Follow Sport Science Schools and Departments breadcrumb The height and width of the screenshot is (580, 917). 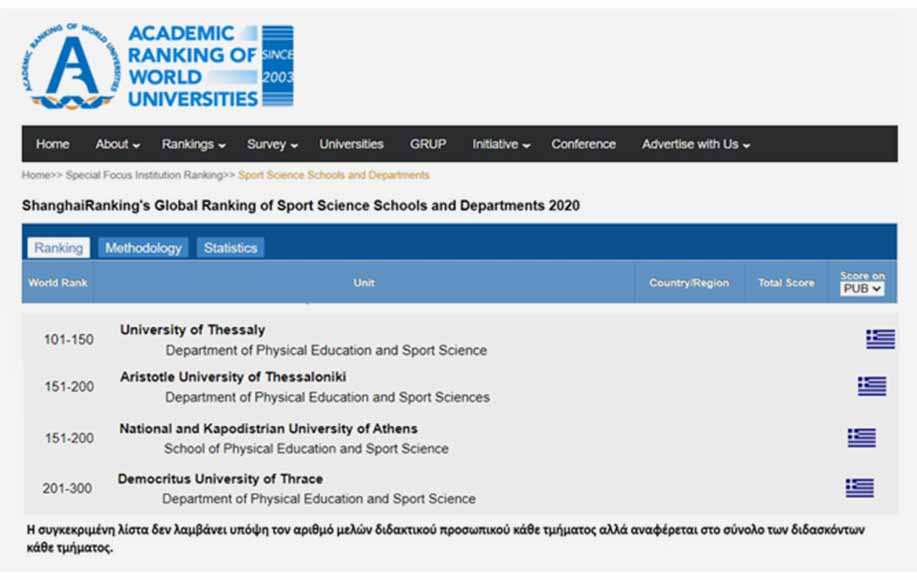coord(333,175)
